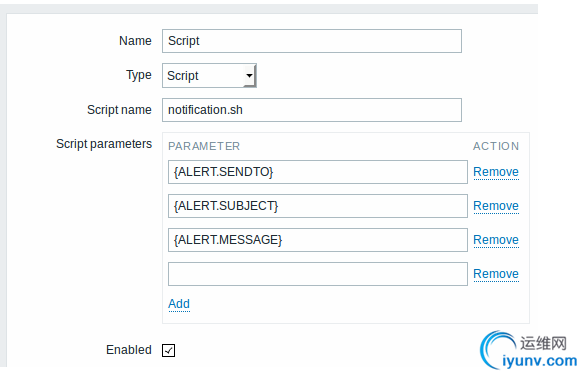The height and width of the screenshot is (377, 583).
Task: Click the Enabled label
Action: click(x=129, y=350)
